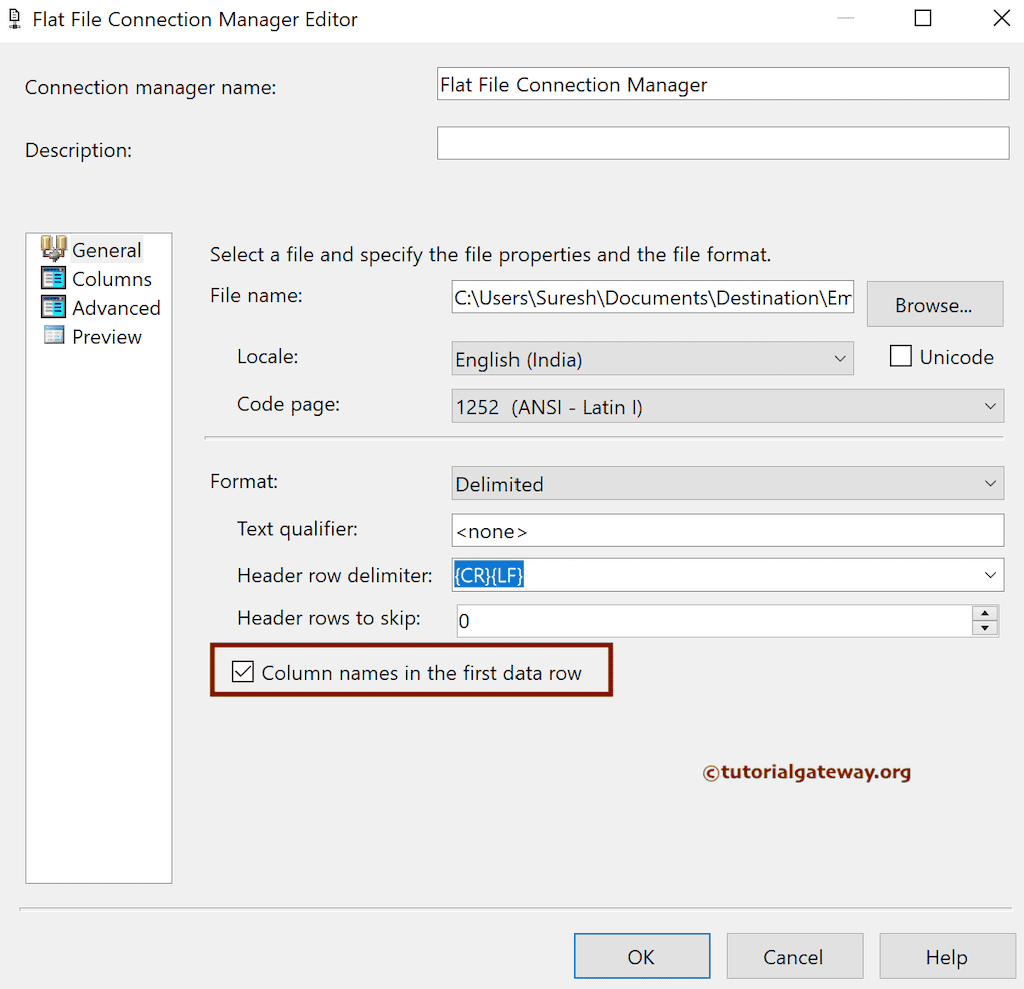Click the Browse button
This screenshot has width=1024, height=989.
[934, 304]
